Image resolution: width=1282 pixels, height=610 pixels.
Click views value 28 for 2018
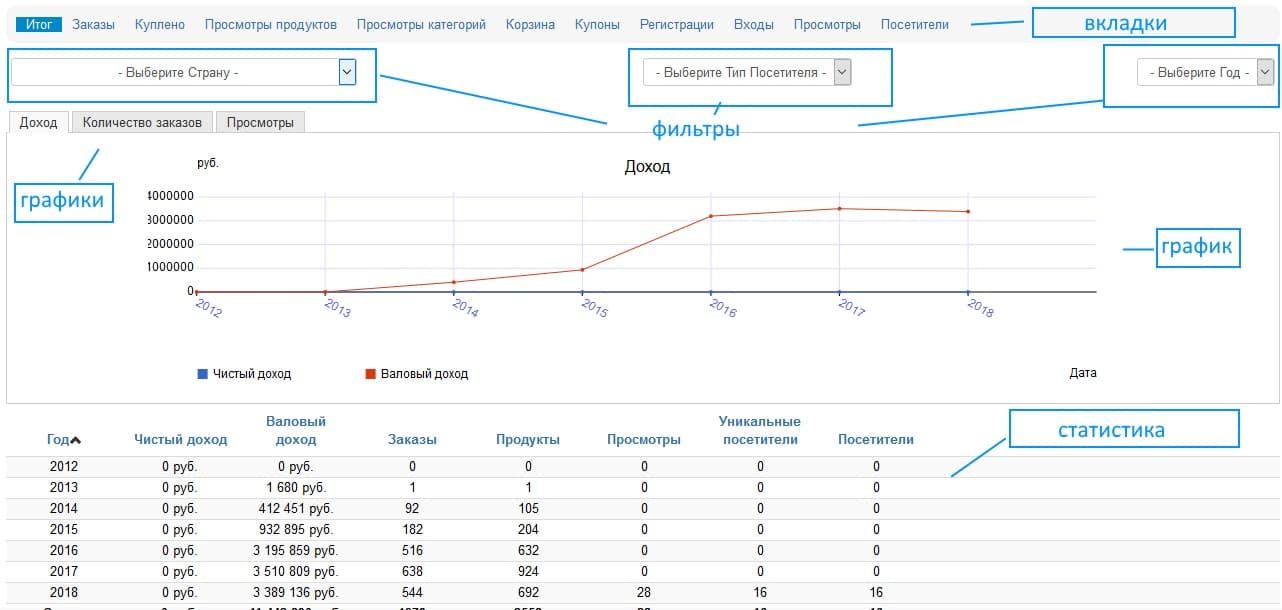point(644,592)
